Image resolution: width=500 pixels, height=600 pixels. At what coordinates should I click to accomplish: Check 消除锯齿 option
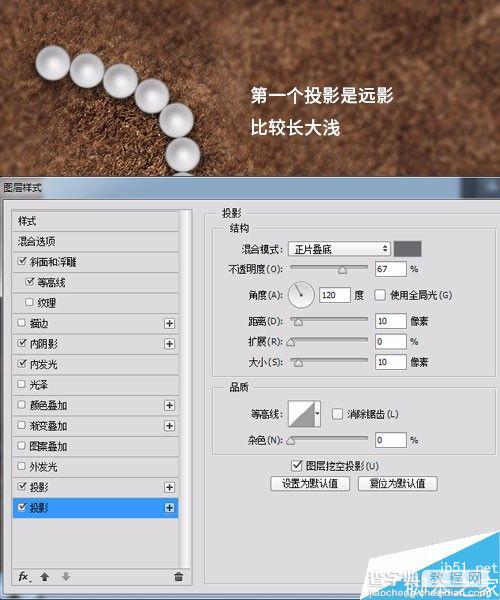tap(337, 414)
